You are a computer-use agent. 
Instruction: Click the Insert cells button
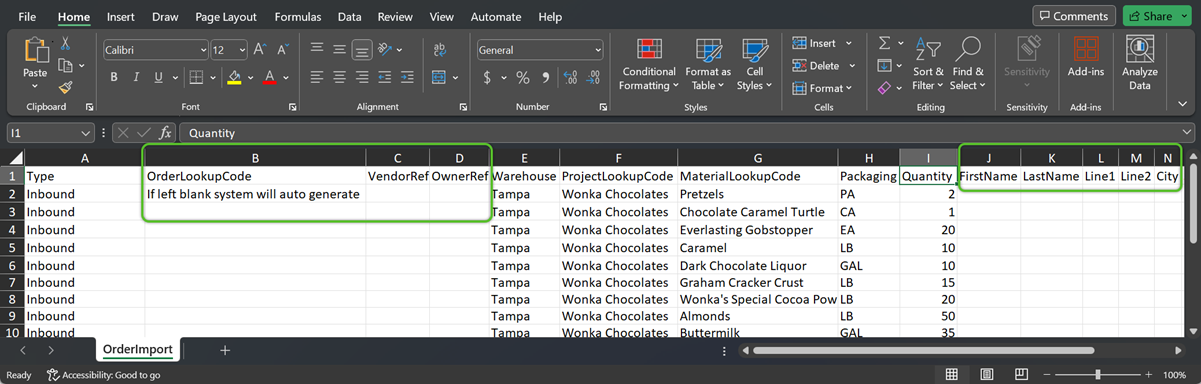[x=822, y=43]
